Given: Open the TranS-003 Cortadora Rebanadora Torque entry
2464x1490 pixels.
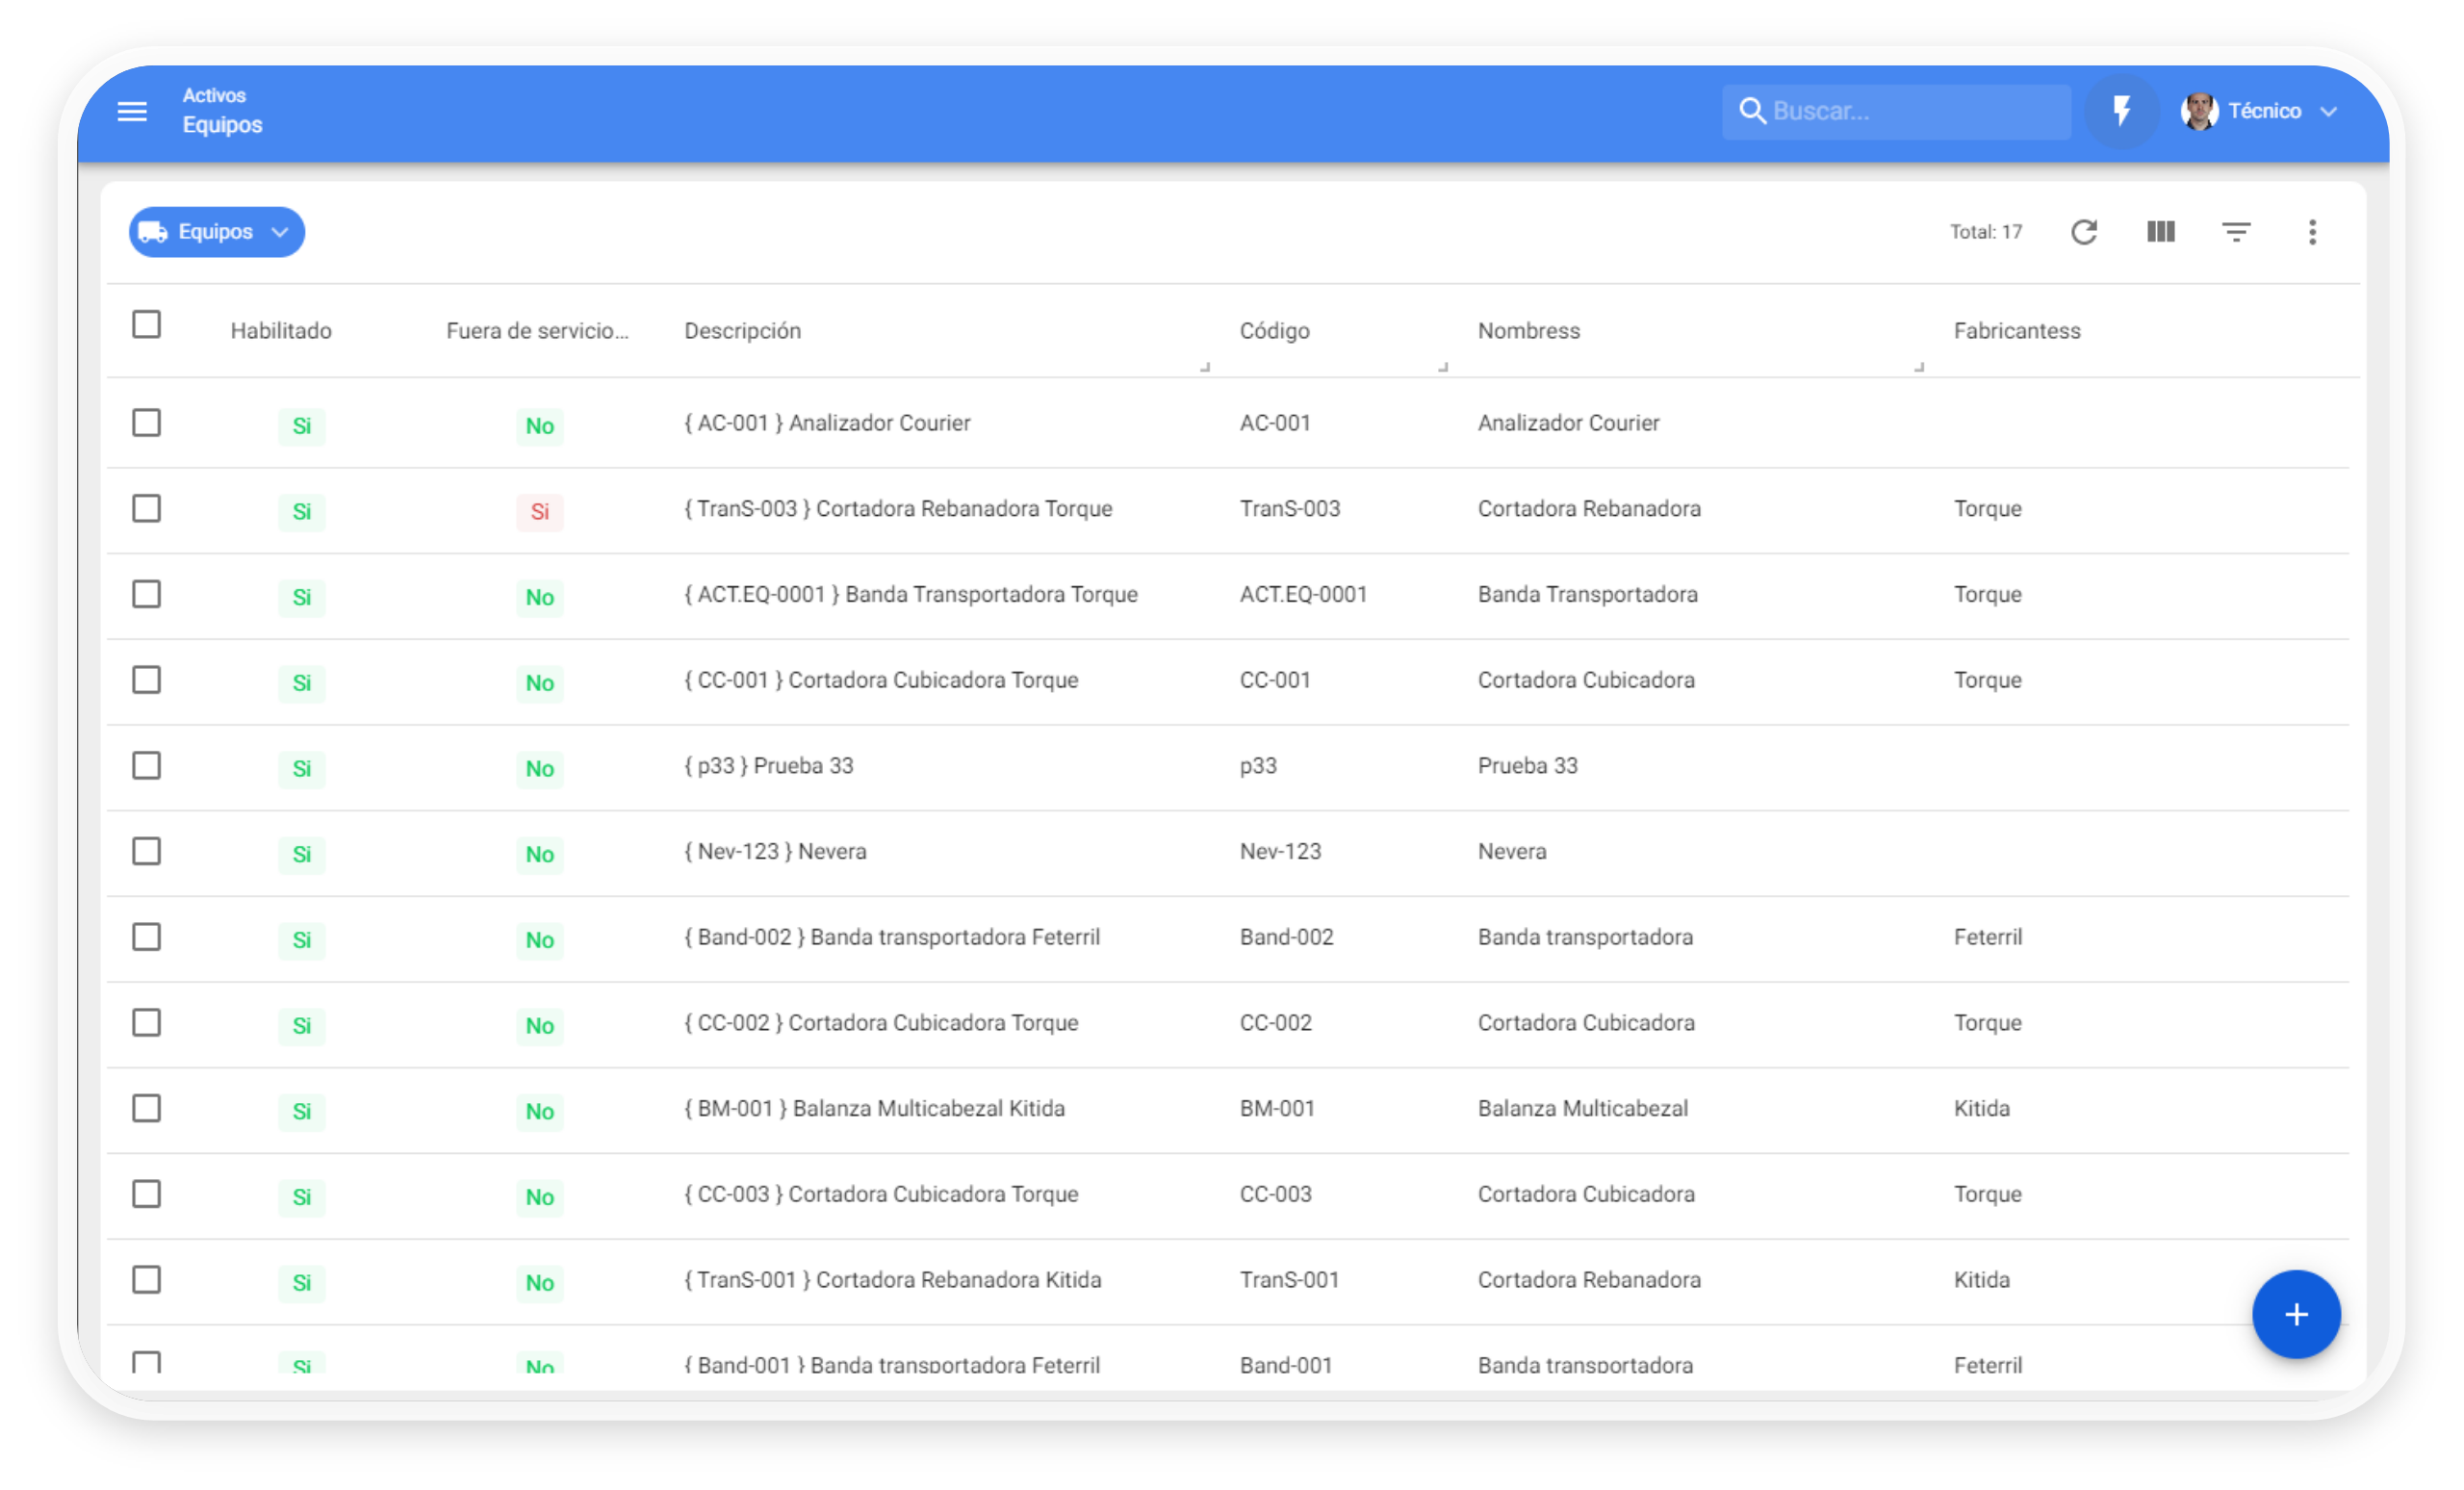Looking at the screenshot, I should coord(897,509).
